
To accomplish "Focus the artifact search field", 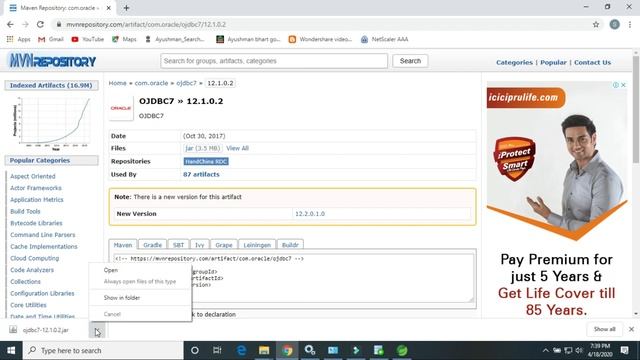I will tap(274, 61).
